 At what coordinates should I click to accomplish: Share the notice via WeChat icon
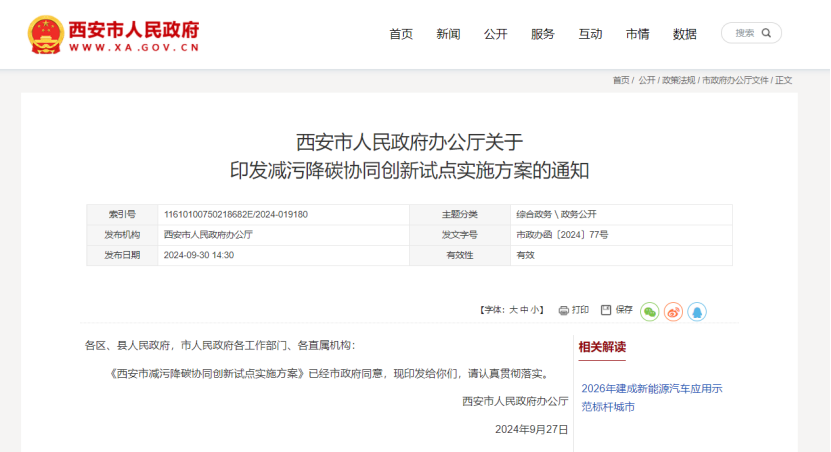650,311
